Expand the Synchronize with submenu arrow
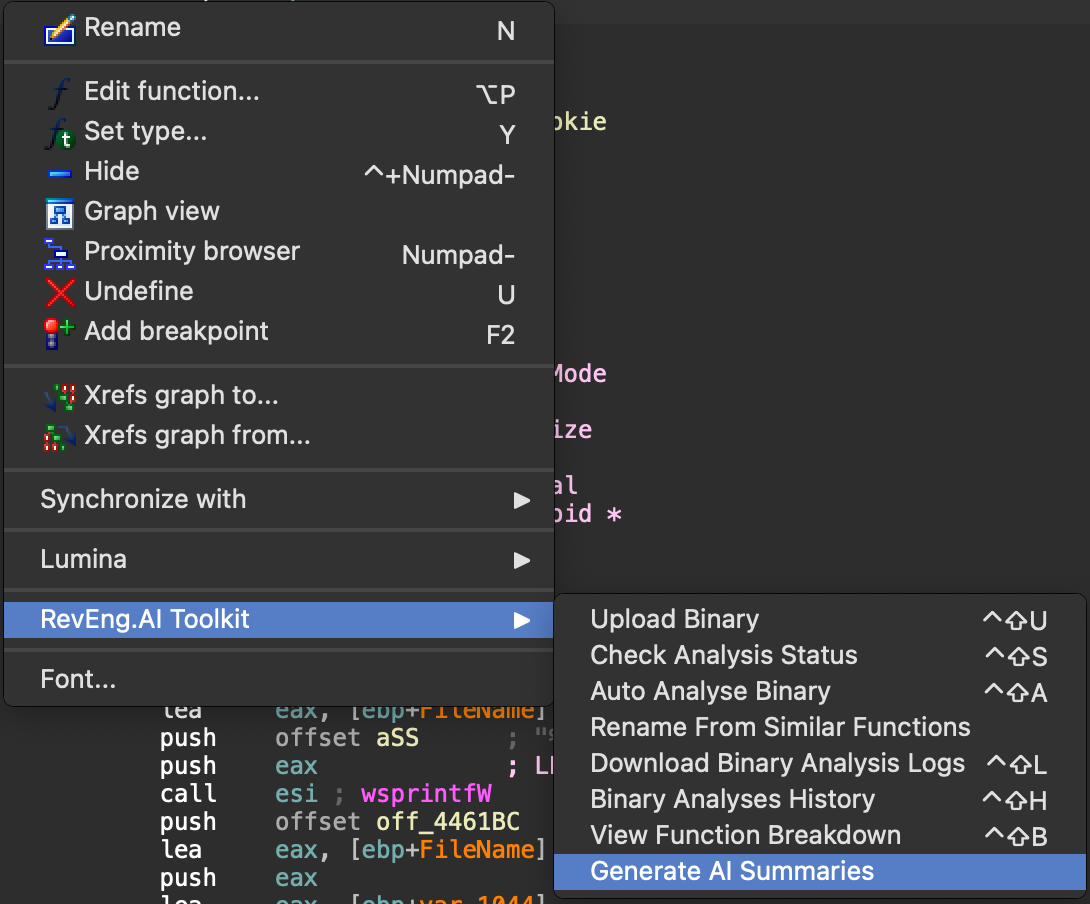The height and width of the screenshot is (904, 1090). (x=521, y=500)
